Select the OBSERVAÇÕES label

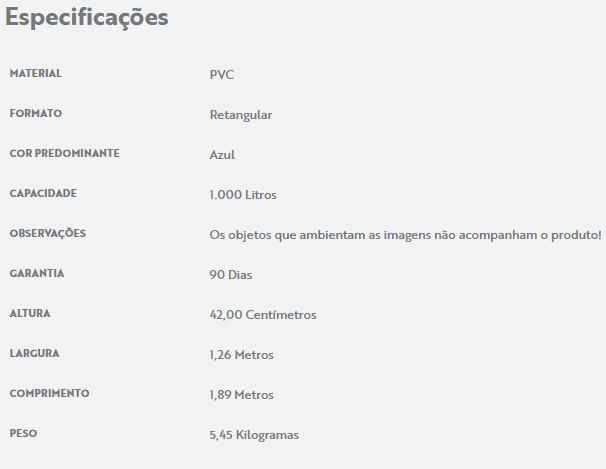[x=48, y=233]
